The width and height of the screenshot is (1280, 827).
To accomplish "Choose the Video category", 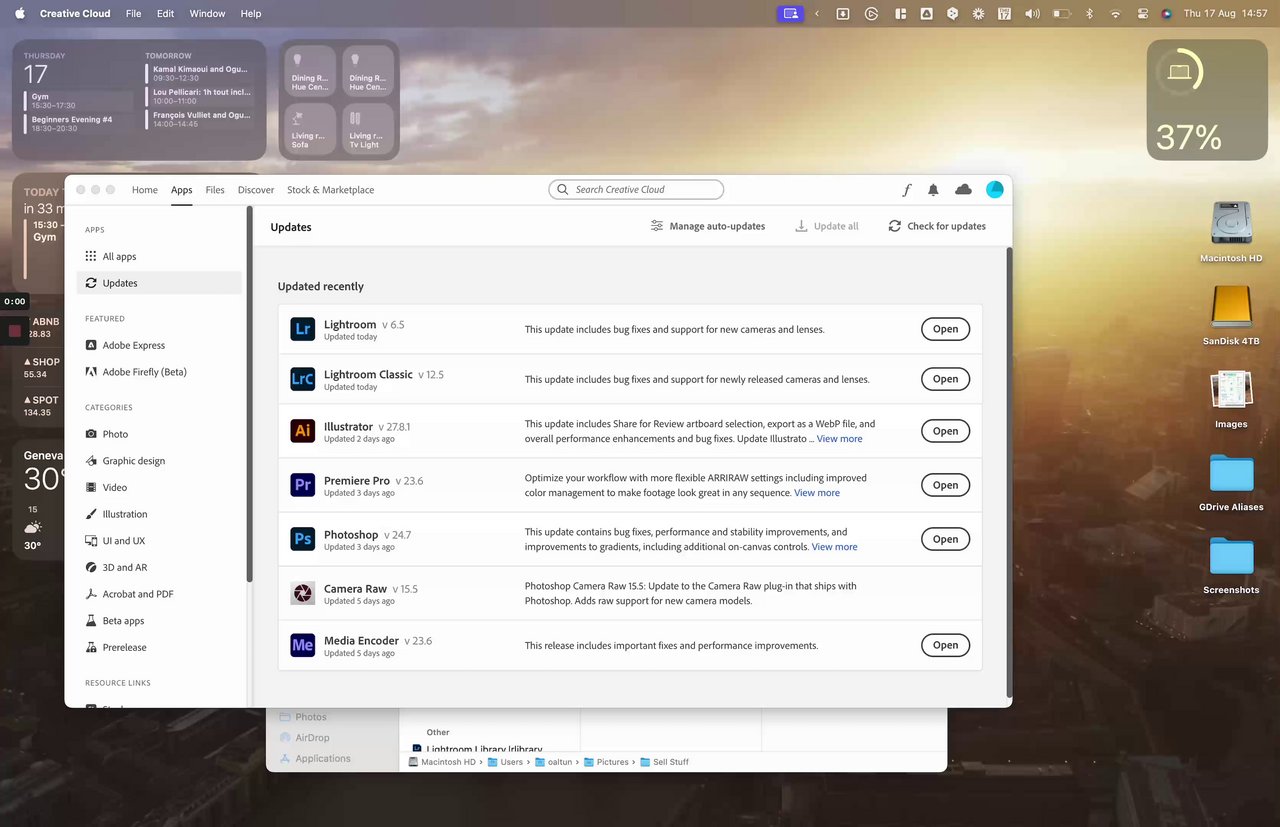I will coord(159,488).
